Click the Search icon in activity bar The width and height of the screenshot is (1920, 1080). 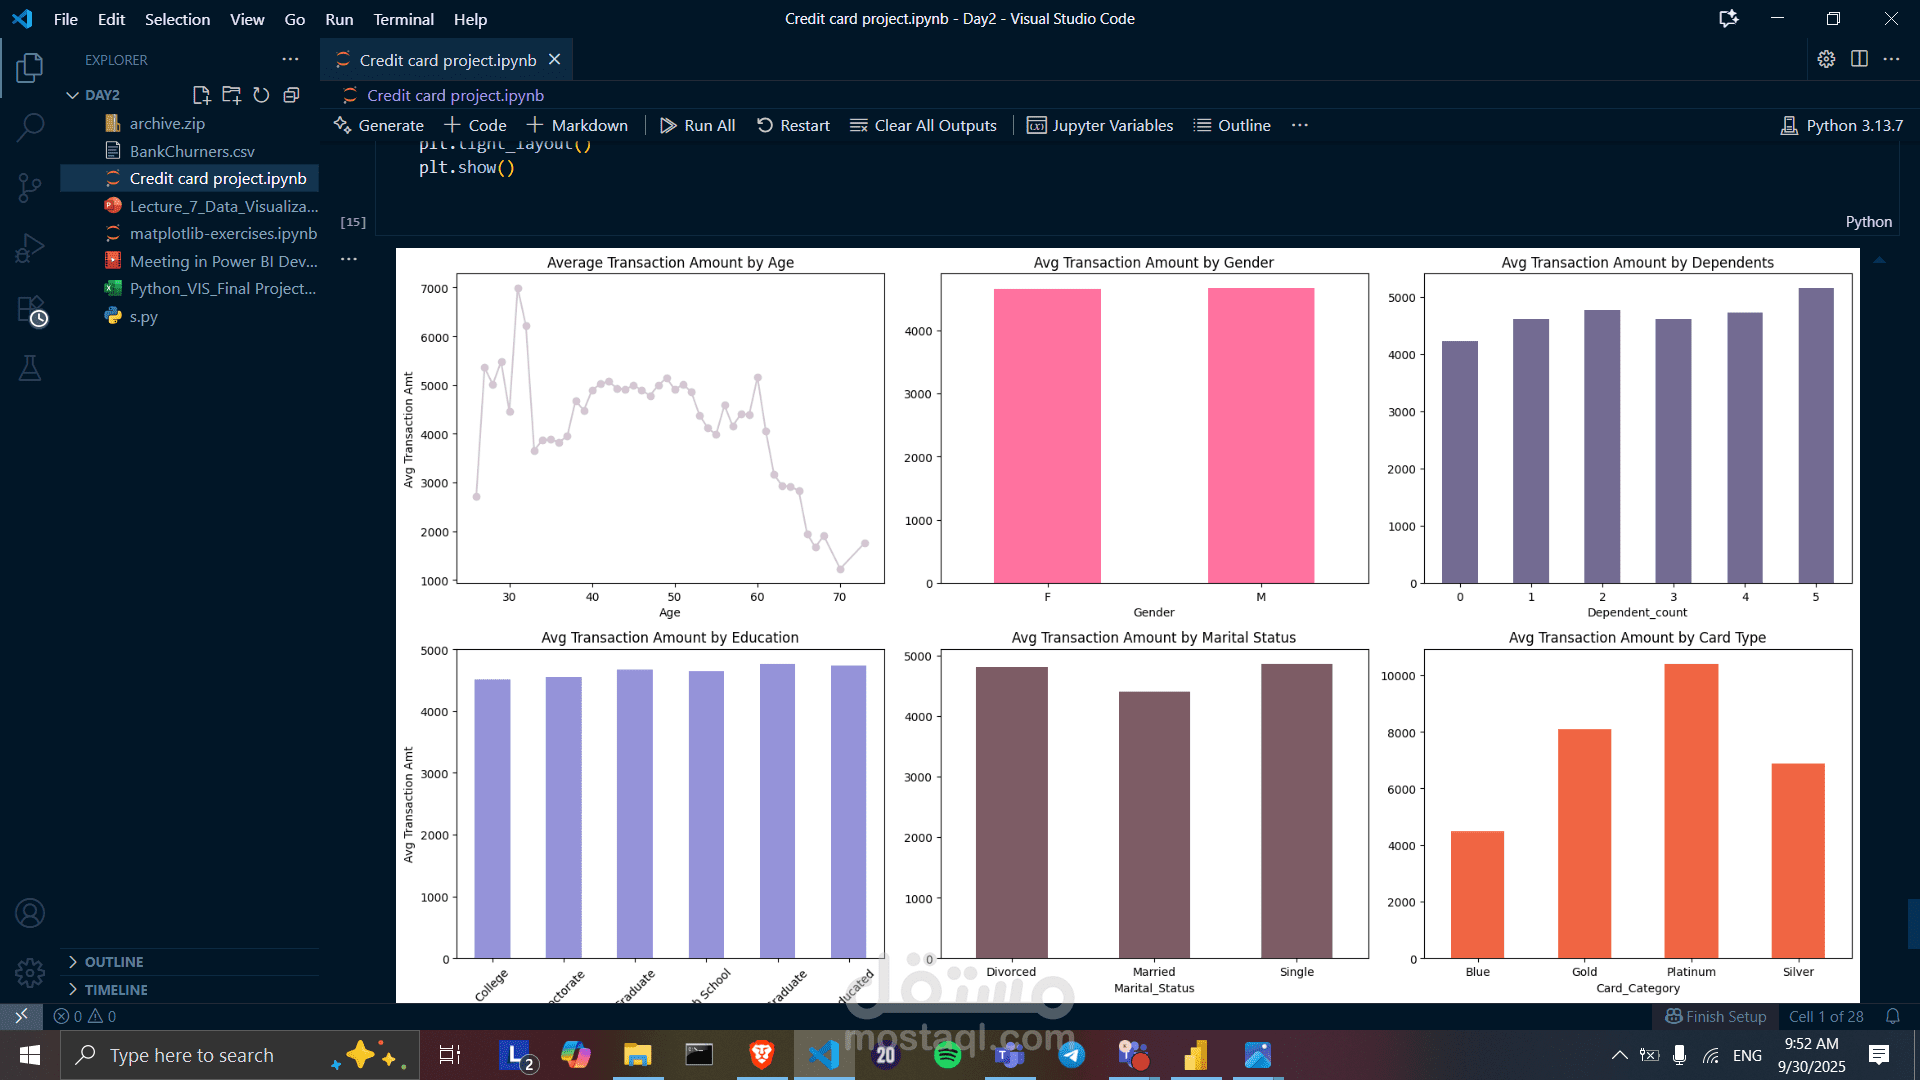(30, 127)
